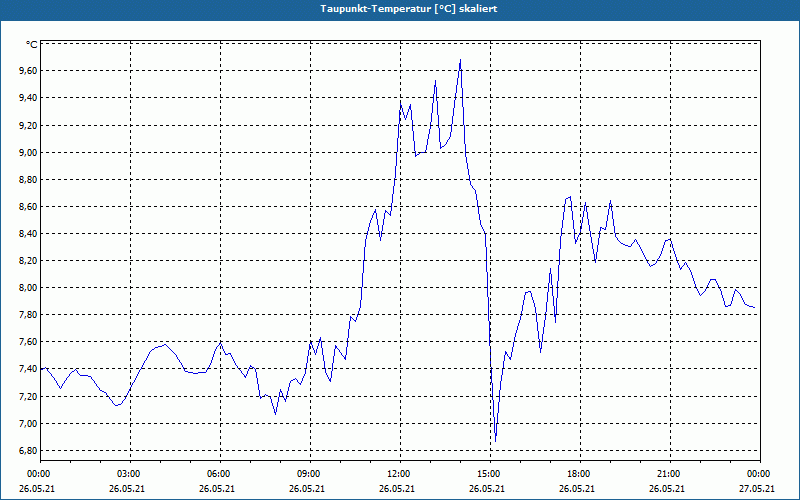The height and width of the screenshot is (500, 800).
Task: Click the 6,80 y-axis value
Action: click(x=28, y=450)
